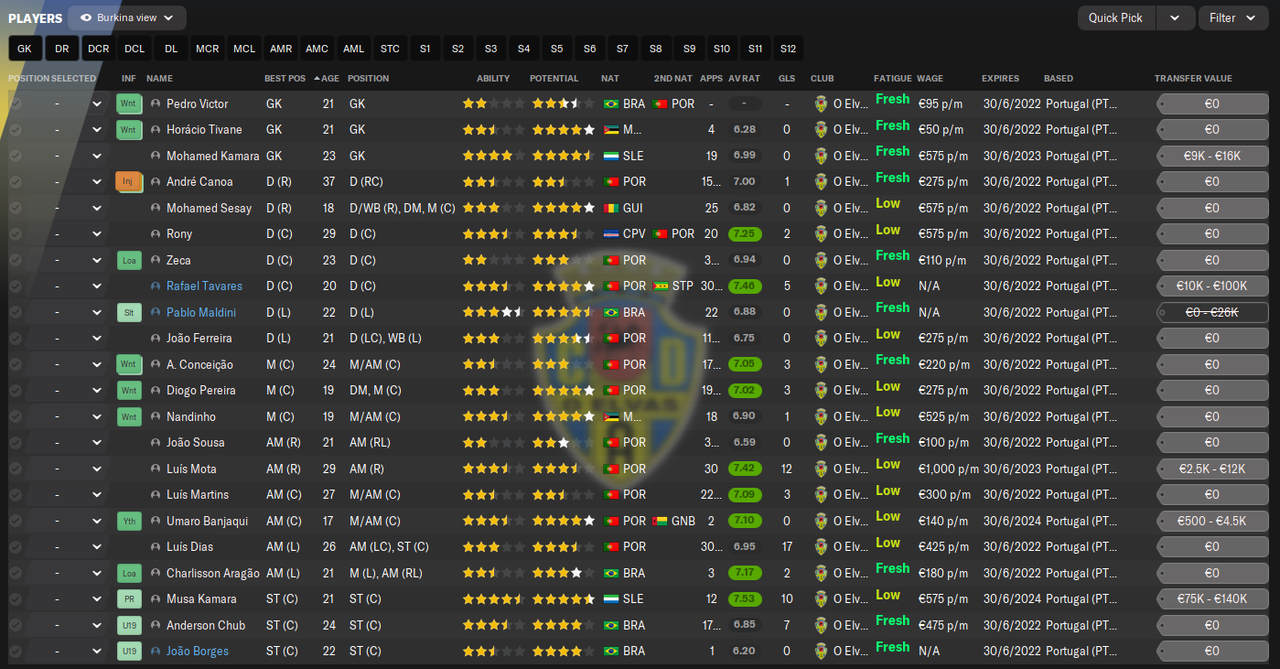Image resolution: width=1280 pixels, height=669 pixels.
Task: Open the Filter dropdown
Action: (x=1233, y=18)
